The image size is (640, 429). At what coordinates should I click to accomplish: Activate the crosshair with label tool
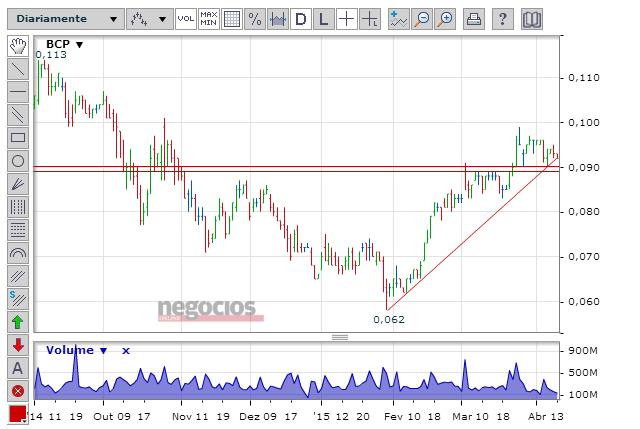coord(370,19)
